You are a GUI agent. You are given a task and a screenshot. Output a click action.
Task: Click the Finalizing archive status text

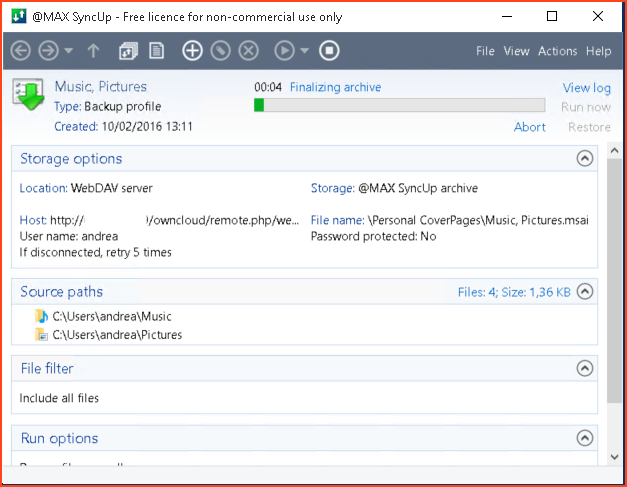point(335,87)
